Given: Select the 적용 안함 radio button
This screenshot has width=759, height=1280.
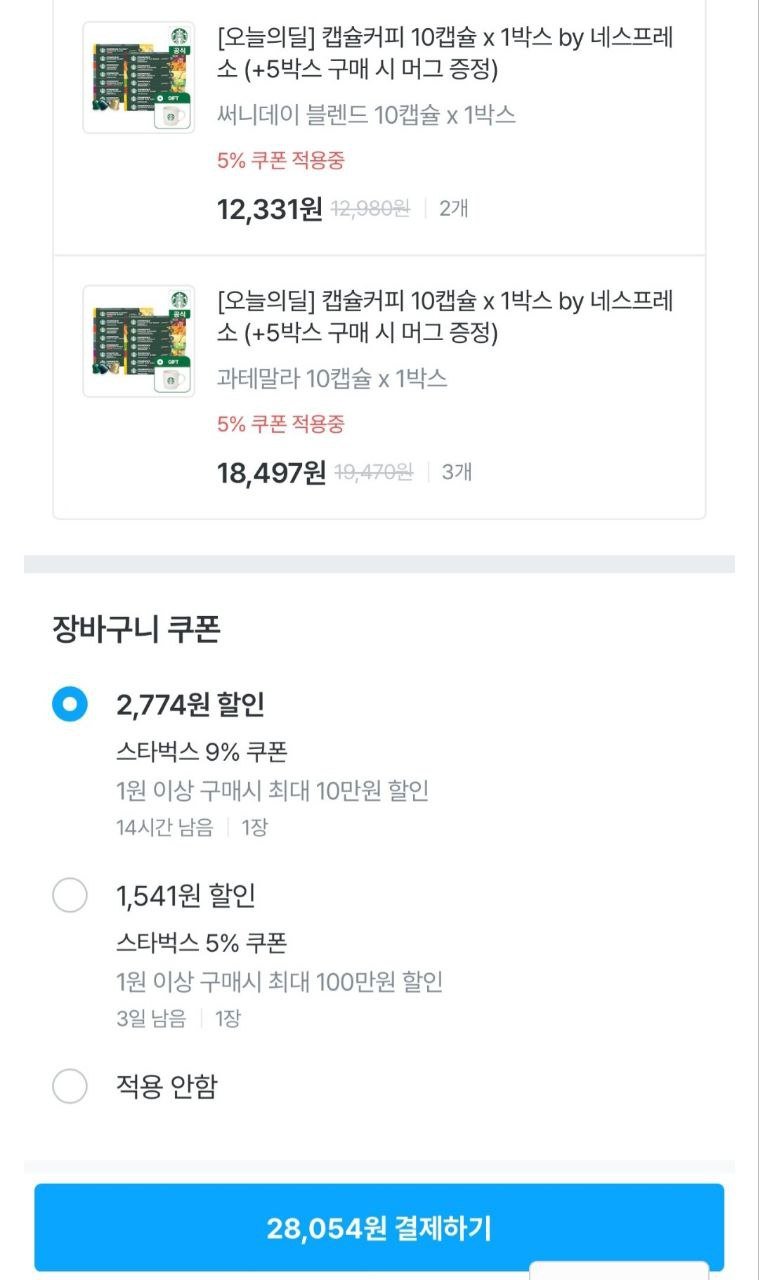Looking at the screenshot, I should tap(70, 1086).
